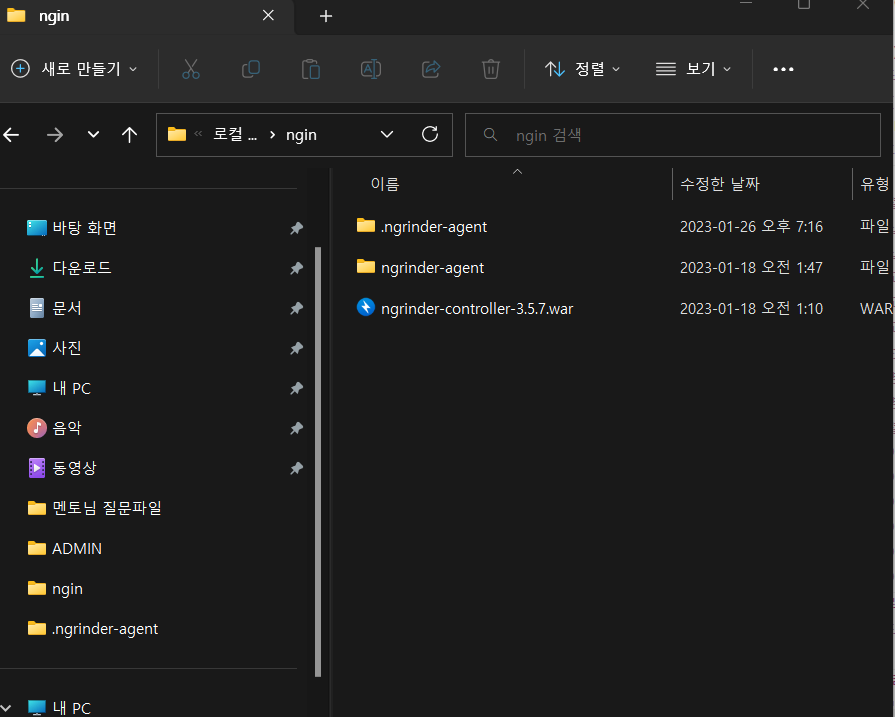Screen dimensions: 895x717
Task: Click the ngrinder-controller war file icon
Action: tap(366, 307)
